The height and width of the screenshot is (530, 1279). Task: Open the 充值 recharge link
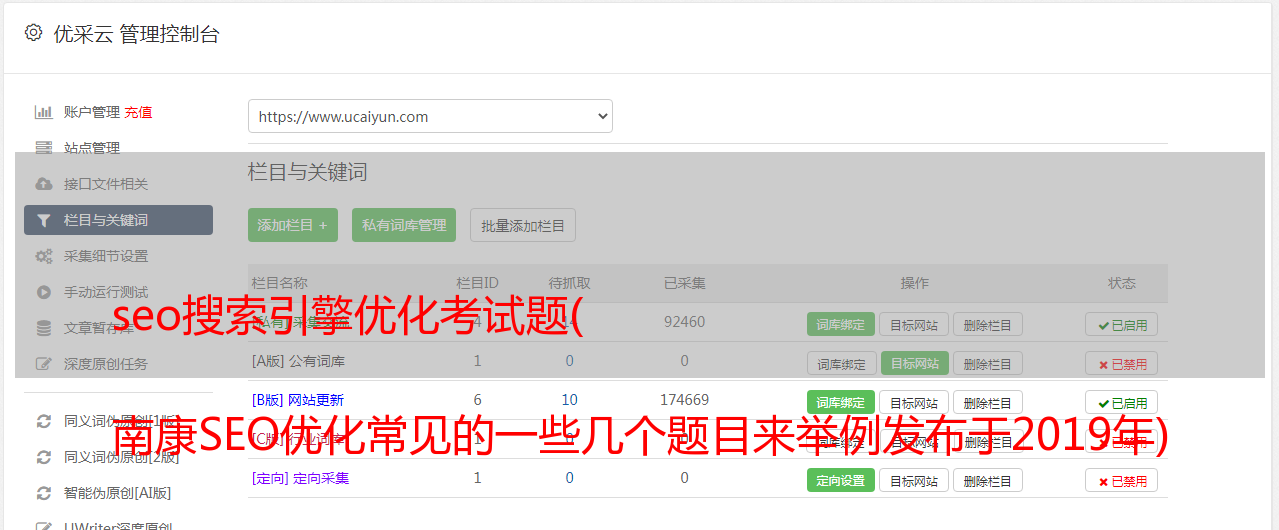[138, 112]
